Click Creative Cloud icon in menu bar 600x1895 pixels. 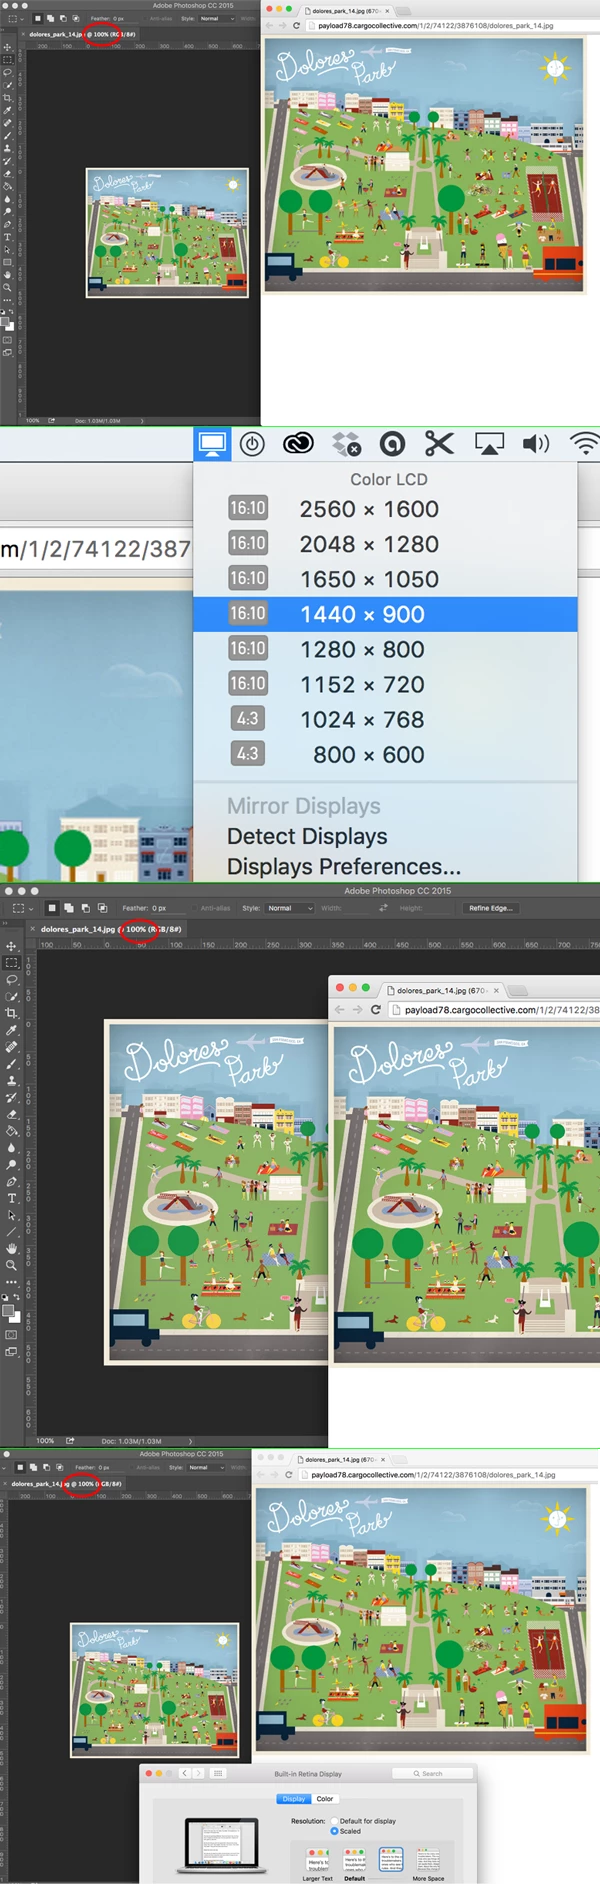(x=298, y=444)
